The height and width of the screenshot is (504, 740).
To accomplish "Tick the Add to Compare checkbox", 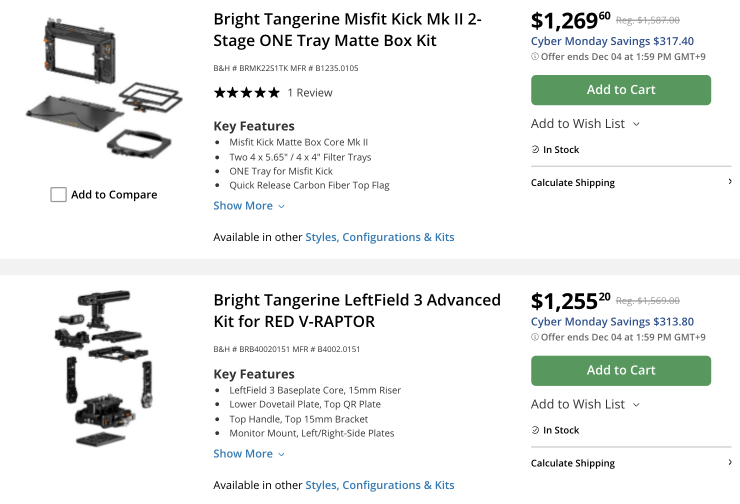I will [x=59, y=195].
